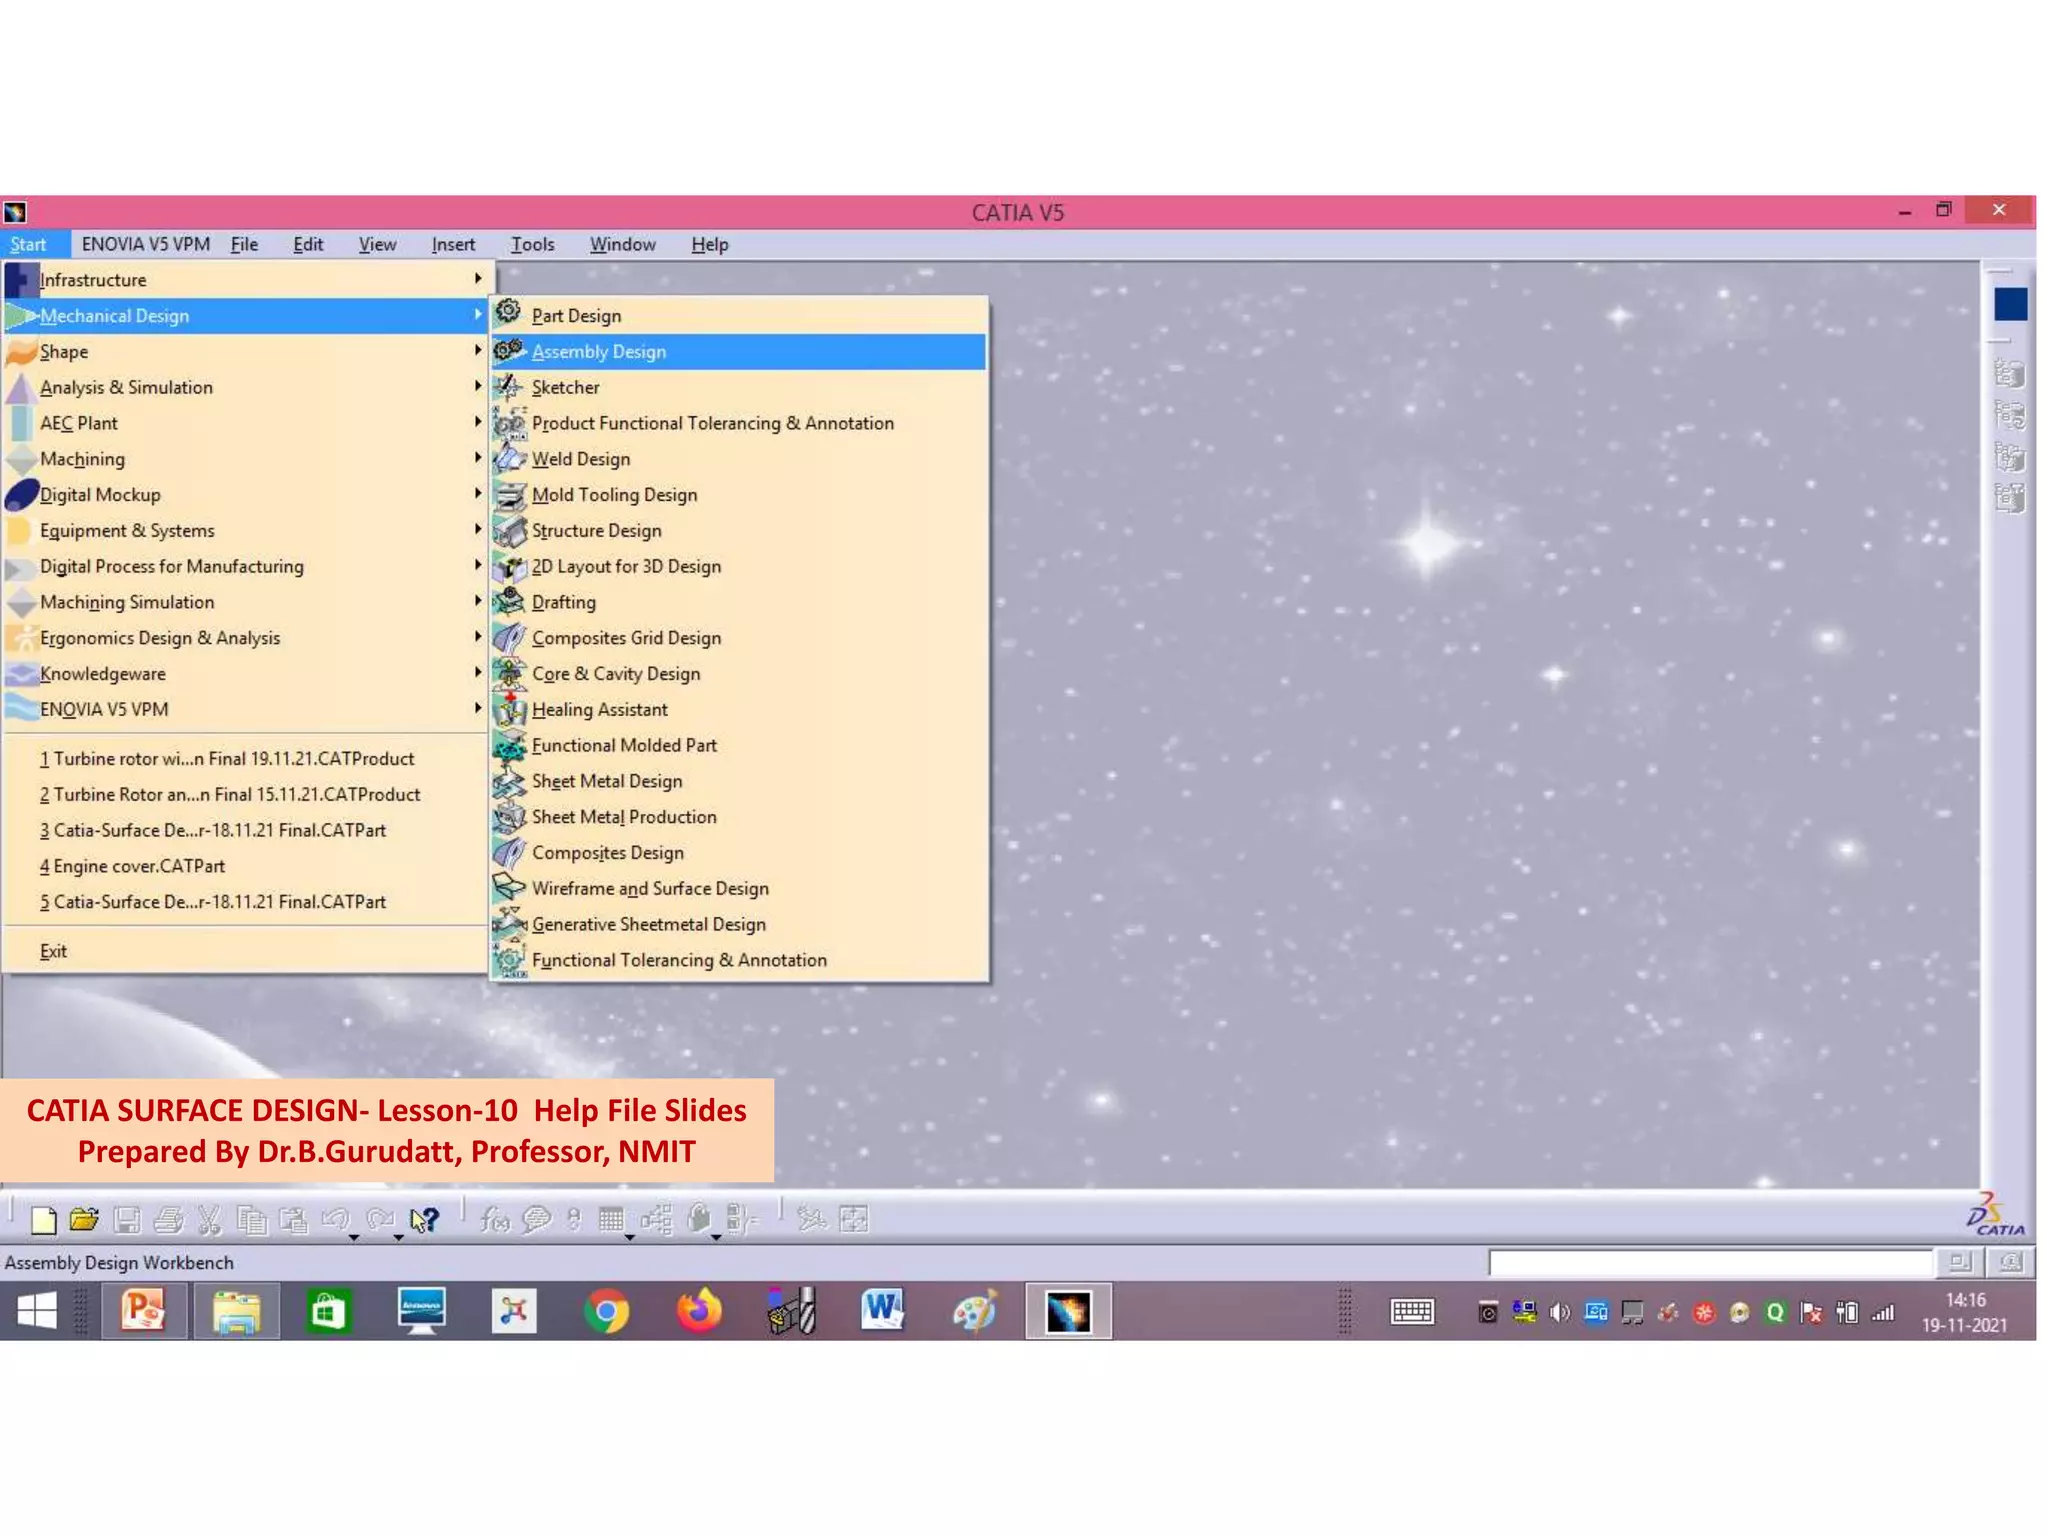Click the Sketcher workbench icon
The height and width of the screenshot is (1536, 2048).
(x=508, y=386)
